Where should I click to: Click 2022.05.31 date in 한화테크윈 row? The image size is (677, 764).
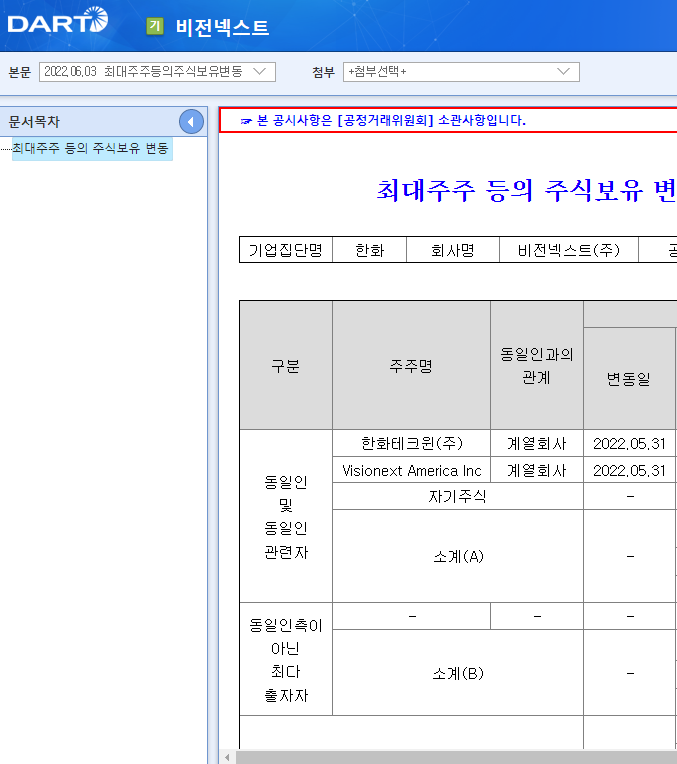pos(629,443)
